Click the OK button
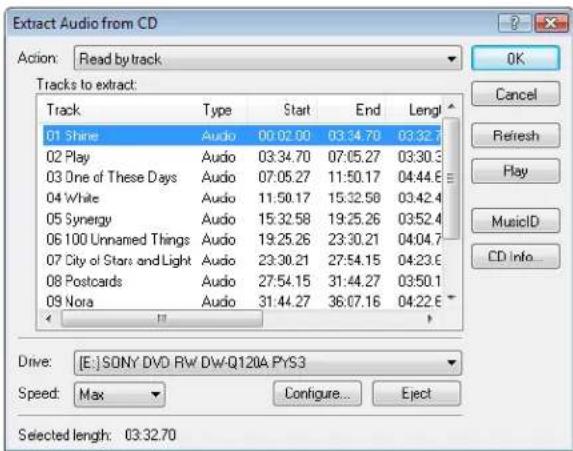Screen dimensions: 573x451 [x=515, y=58]
